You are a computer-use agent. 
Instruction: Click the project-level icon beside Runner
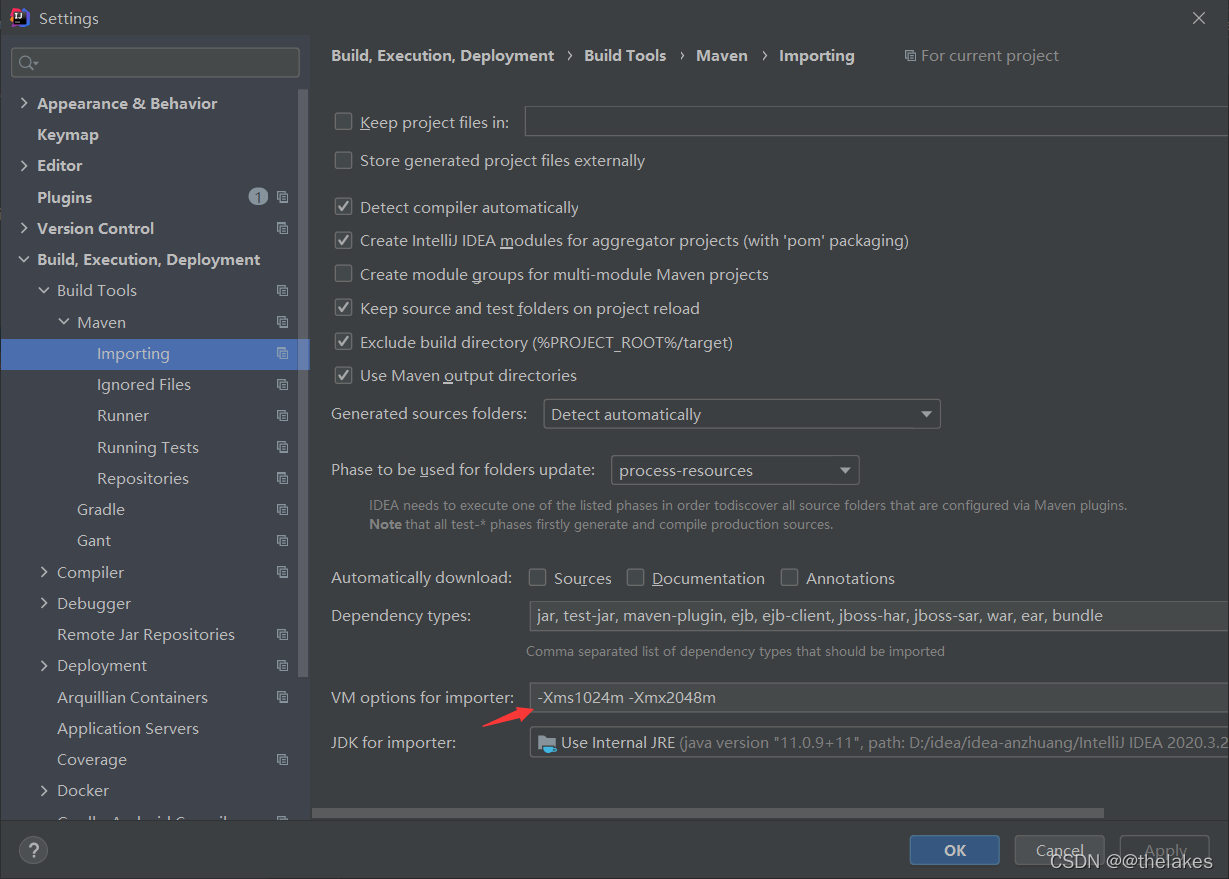(283, 416)
